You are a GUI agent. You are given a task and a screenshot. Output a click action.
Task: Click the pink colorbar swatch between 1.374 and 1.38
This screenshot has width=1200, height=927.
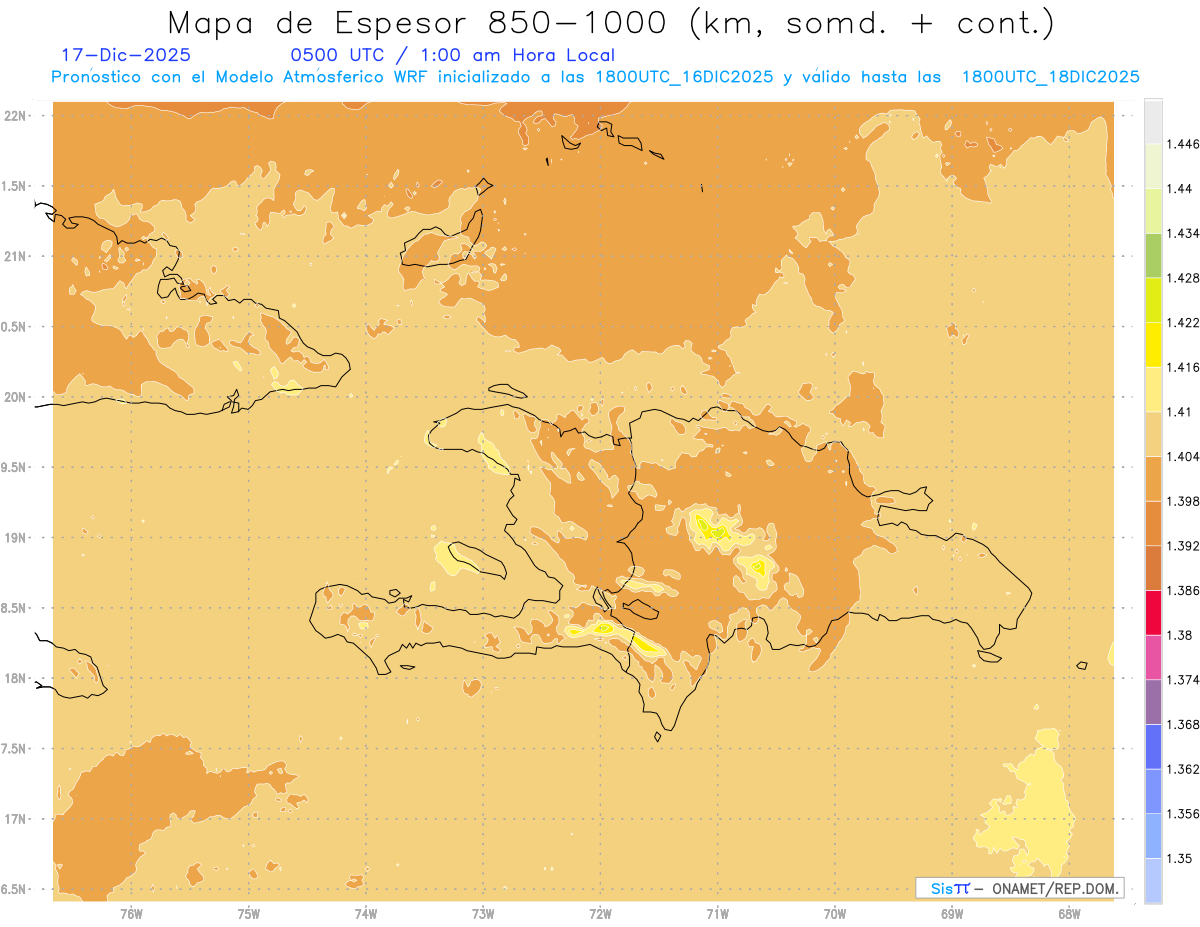click(1153, 657)
